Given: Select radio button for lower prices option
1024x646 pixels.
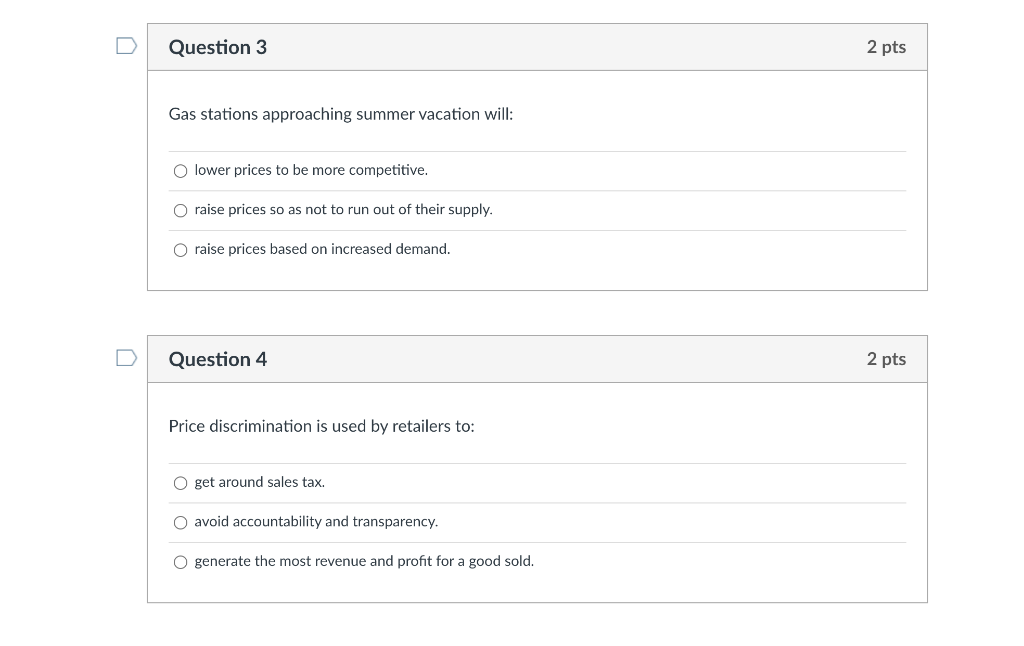Looking at the screenshot, I should pyautogui.click(x=180, y=171).
